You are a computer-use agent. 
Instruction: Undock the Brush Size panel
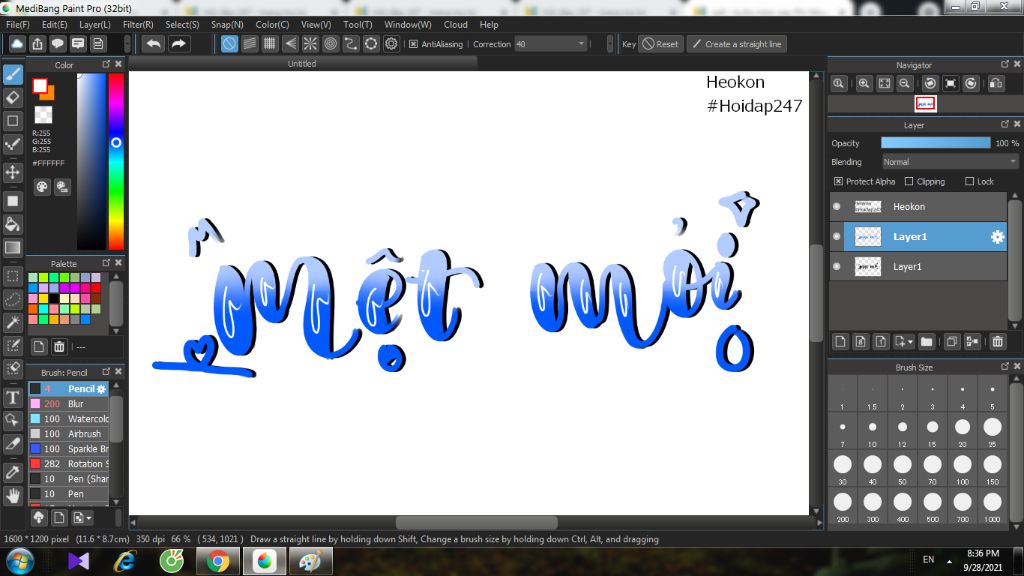point(1004,366)
